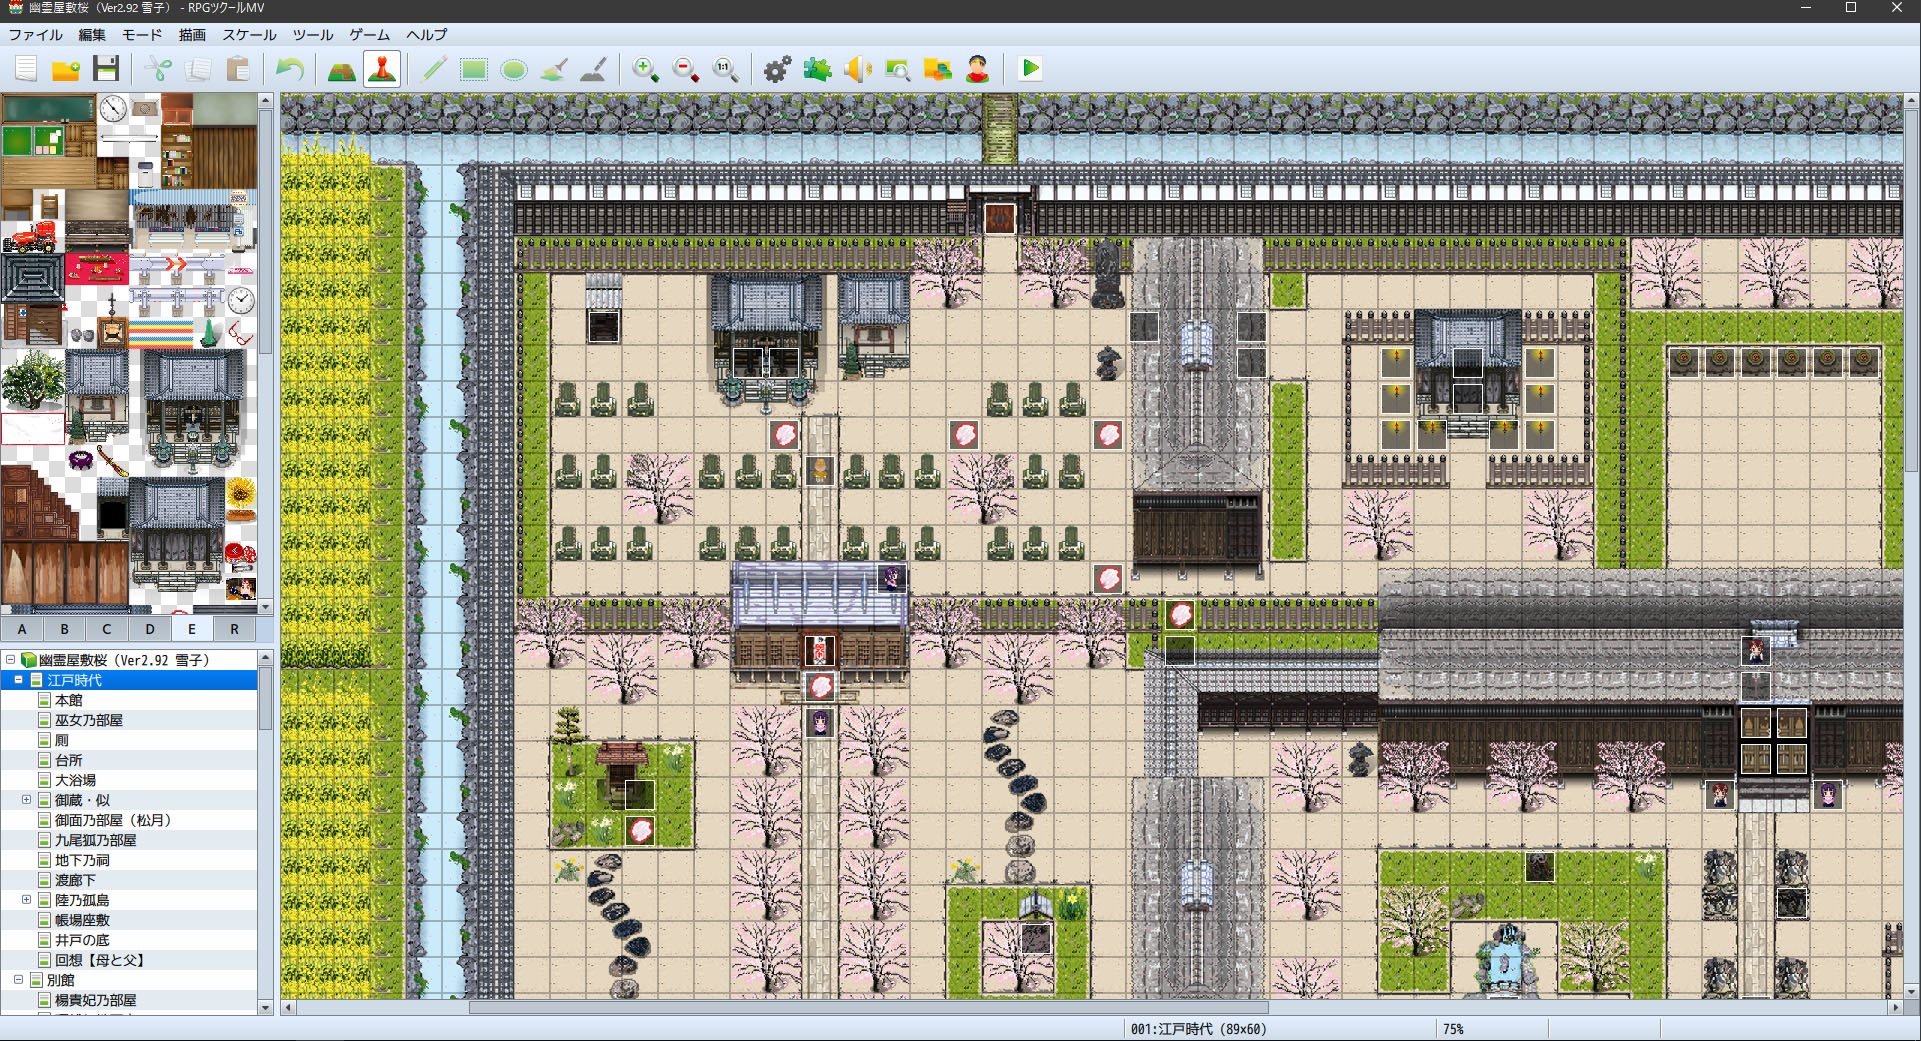The width and height of the screenshot is (1921, 1041).
Task: Start Playtest with the green play icon
Action: (1030, 69)
